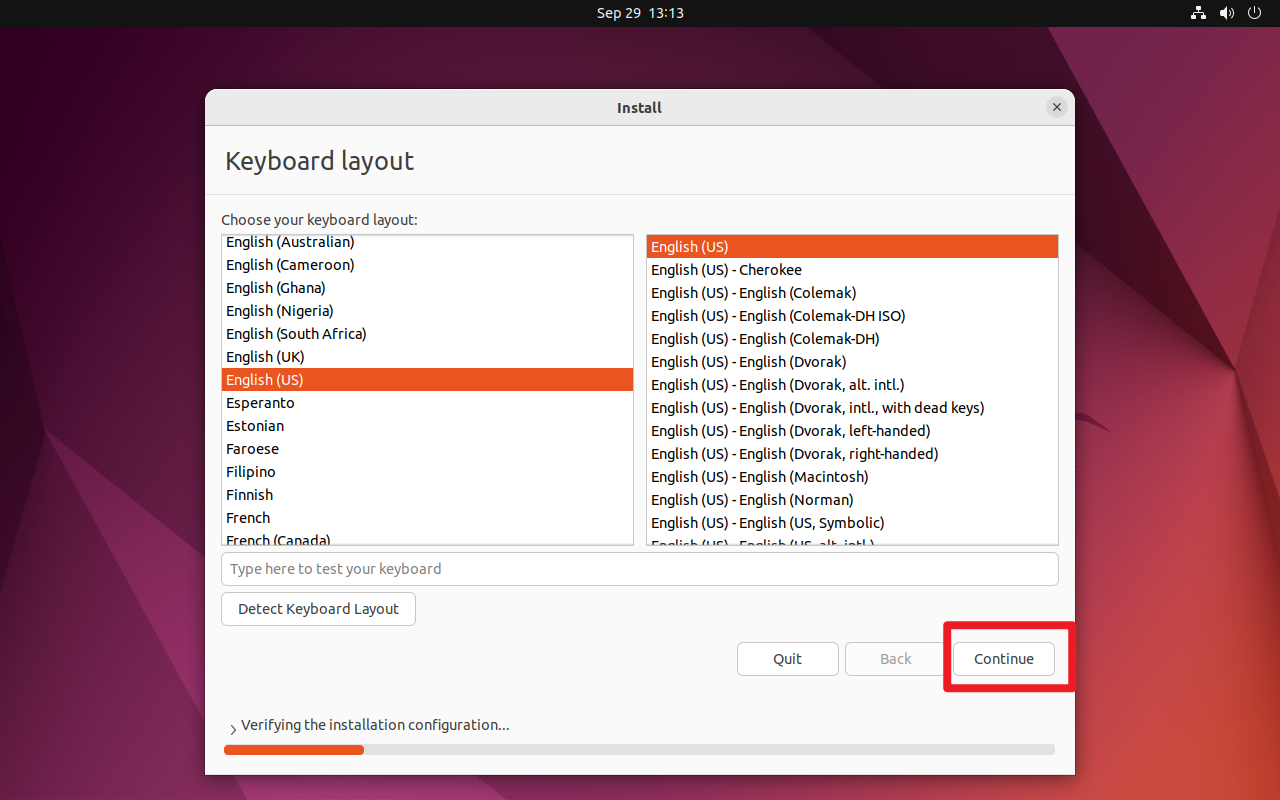Choose English (US, Symbolic) variant
Image resolution: width=1280 pixels, height=800 pixels.
[852, 523]
